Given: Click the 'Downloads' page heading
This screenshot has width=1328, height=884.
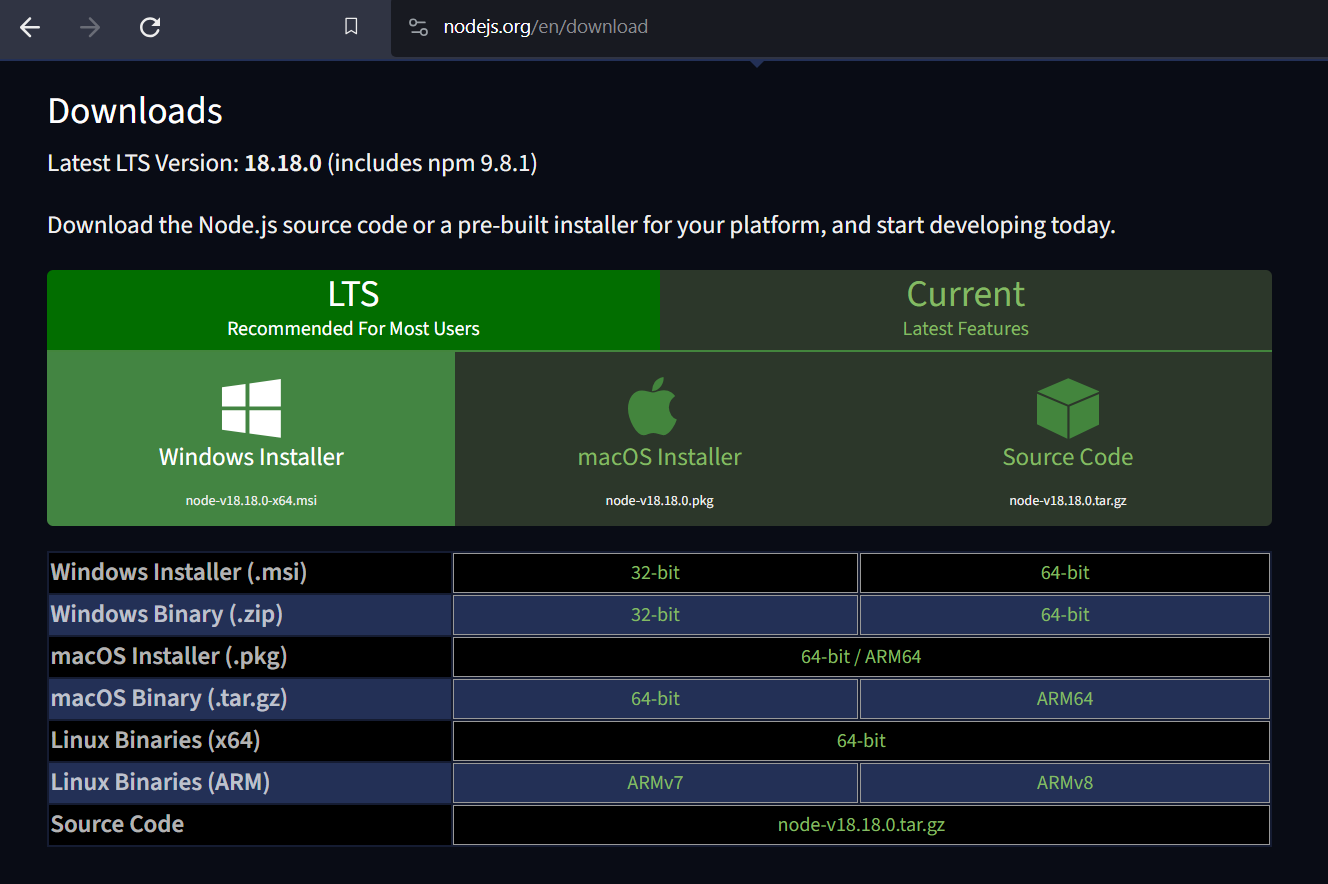Looking at the screenshot, I should click(x=135, y=110).
